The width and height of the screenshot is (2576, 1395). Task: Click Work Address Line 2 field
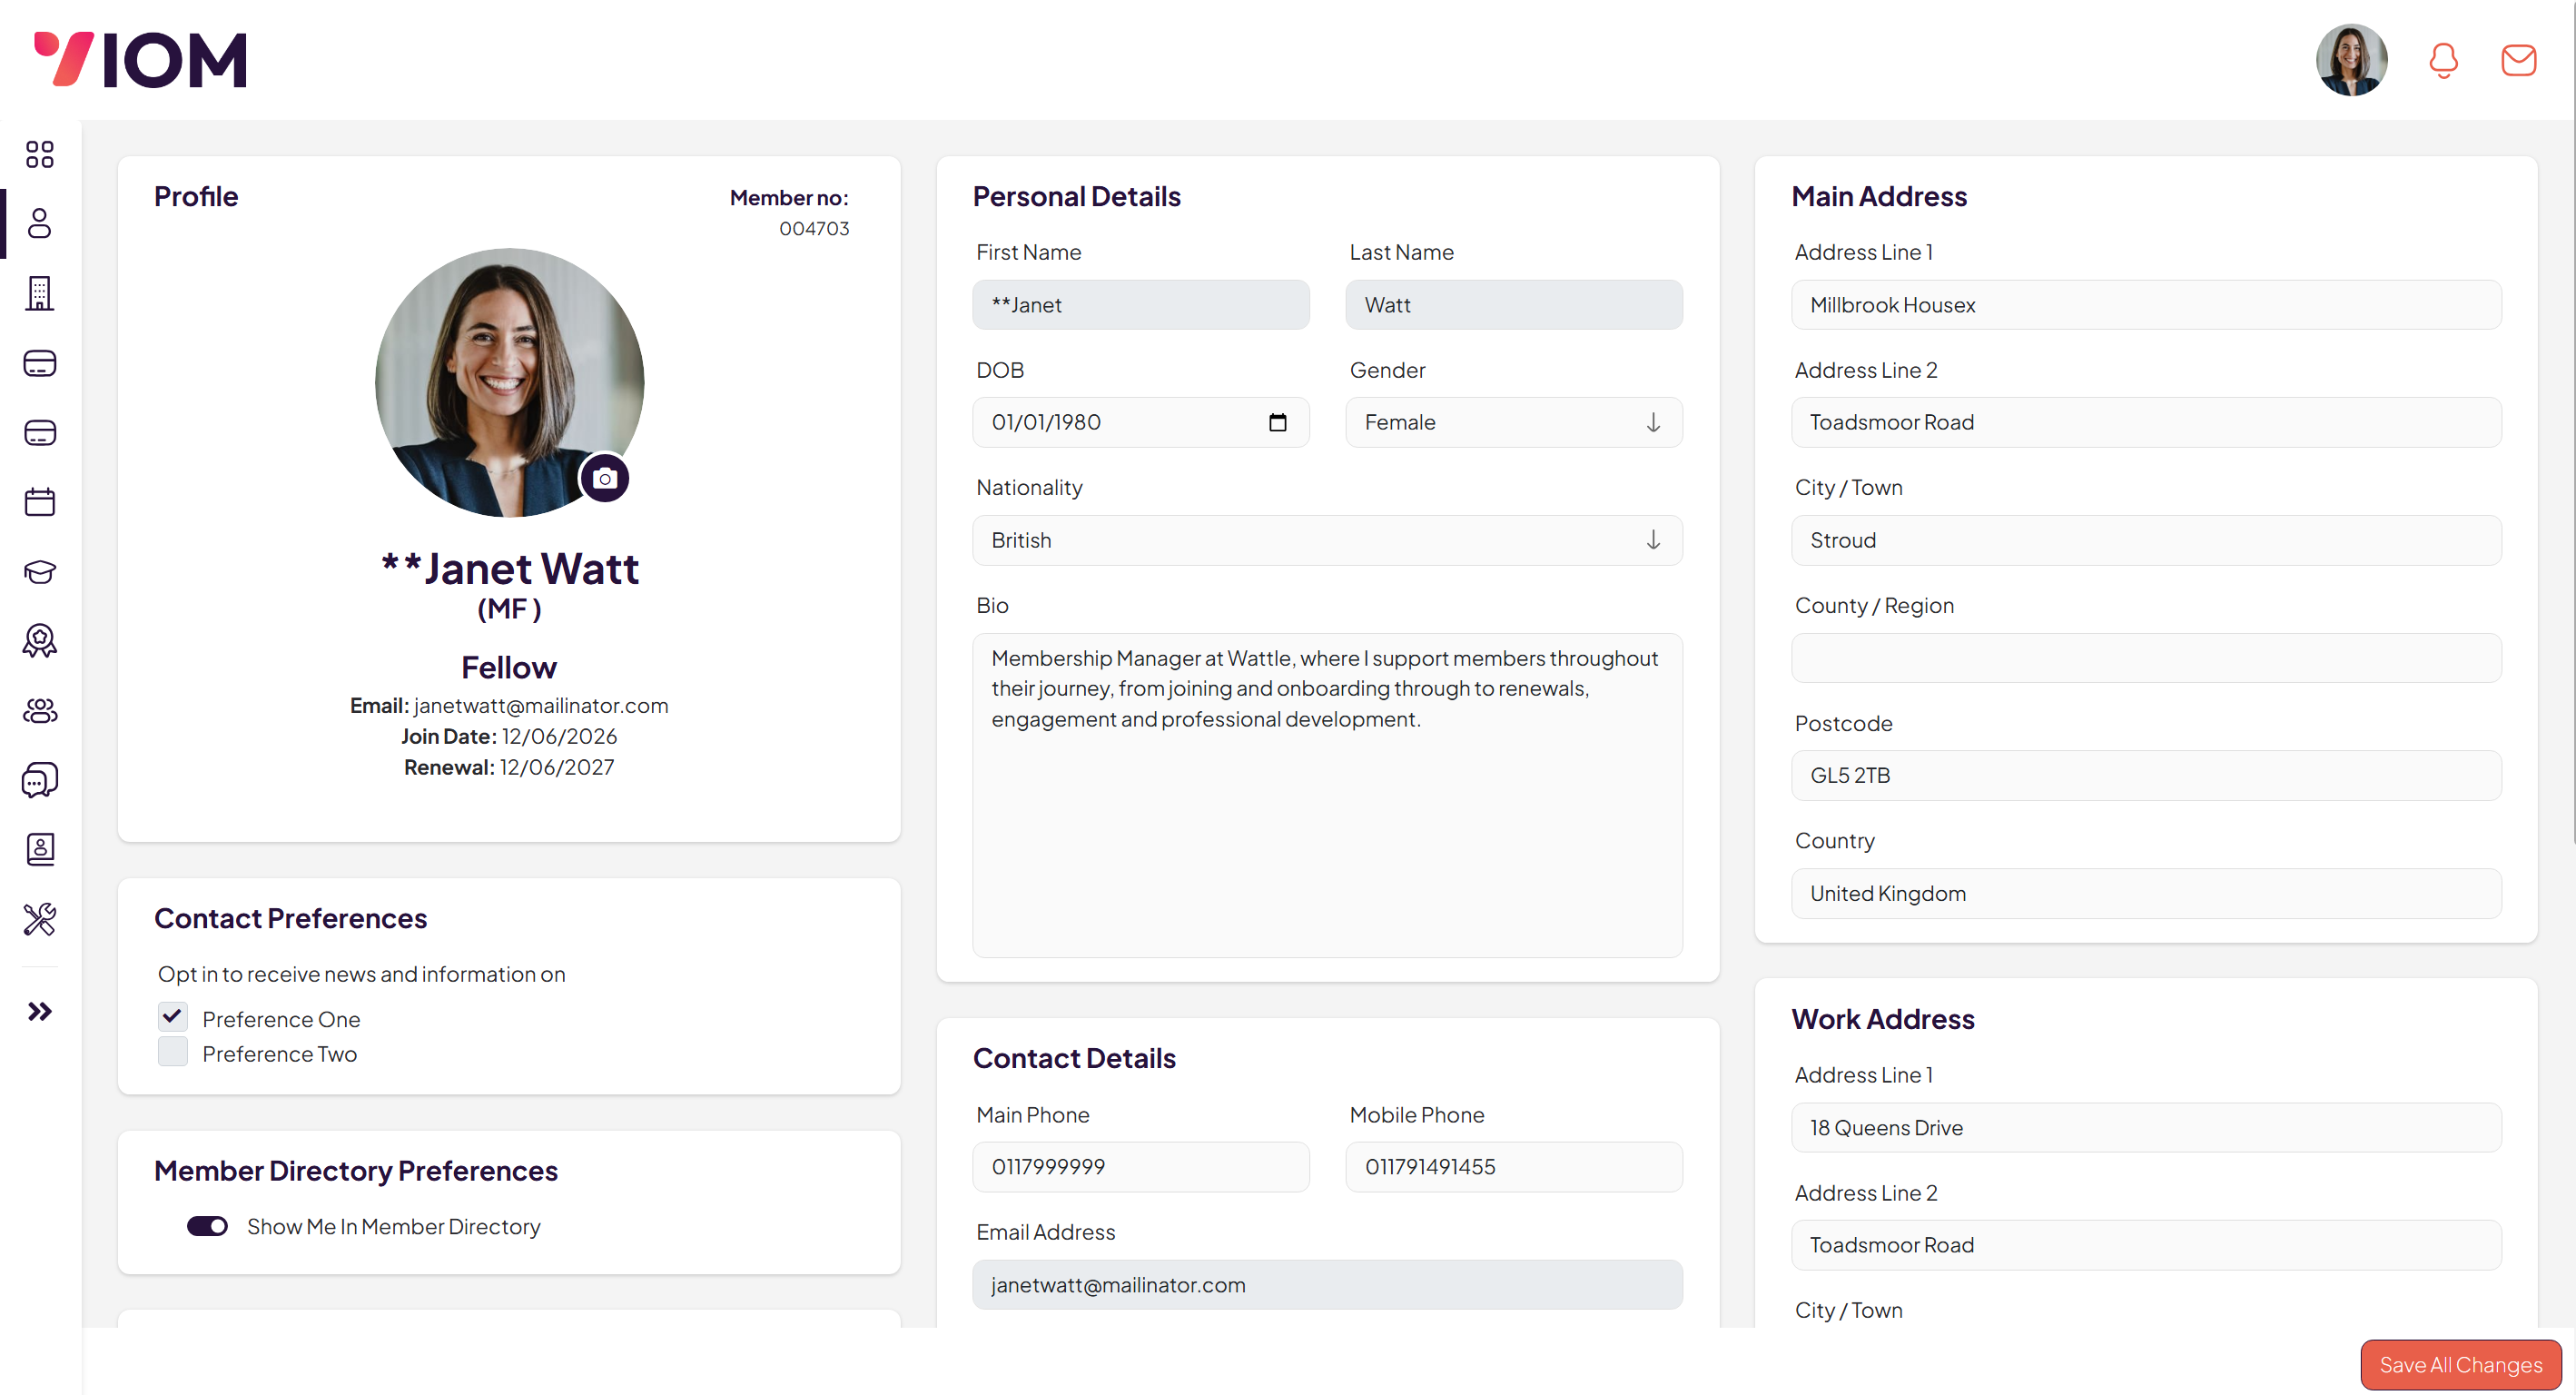click(2146, 1245)
